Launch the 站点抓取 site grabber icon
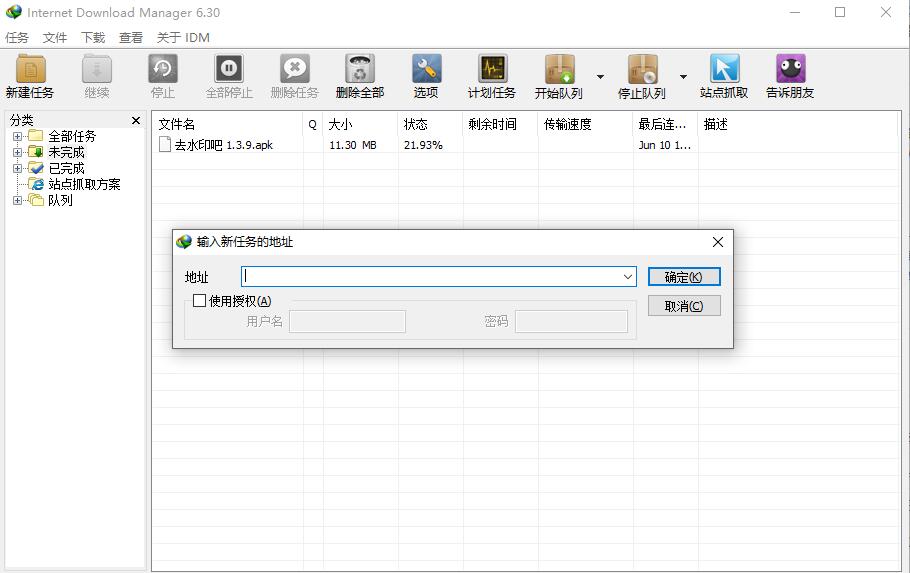 click(x=724, y=69)
